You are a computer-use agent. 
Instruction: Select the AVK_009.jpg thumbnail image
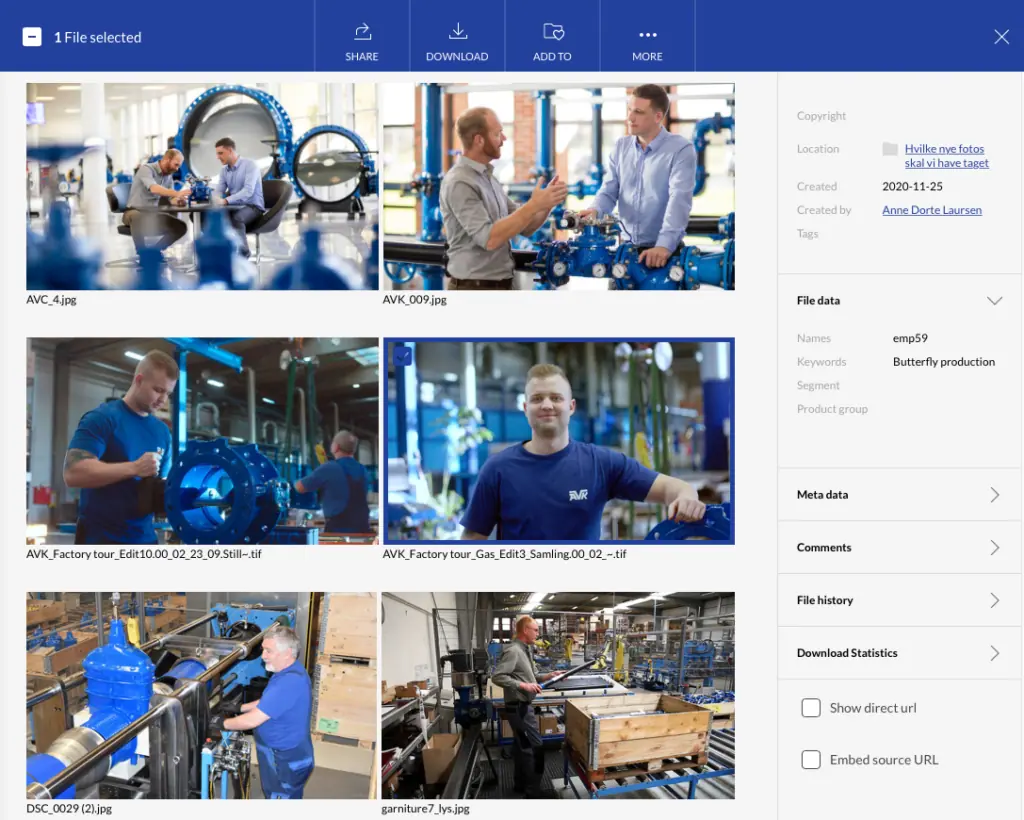[x=558, y=186]
